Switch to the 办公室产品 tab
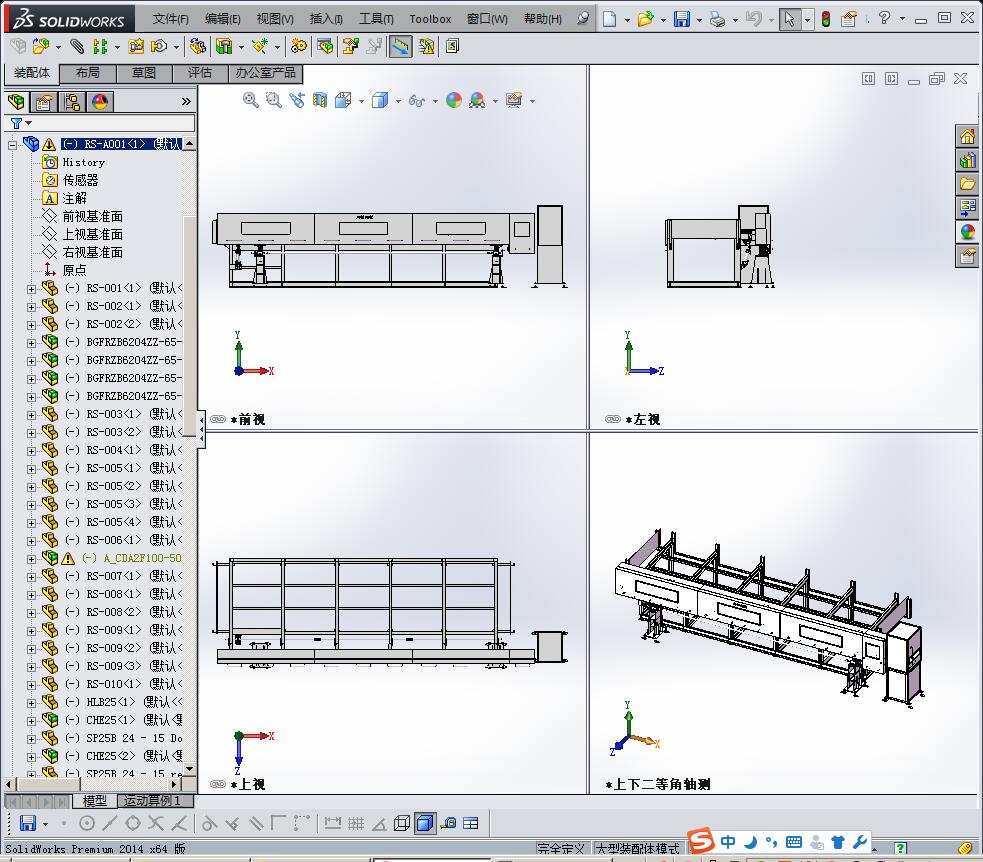Viewport: 983px width, 862px height. [266, 73]
